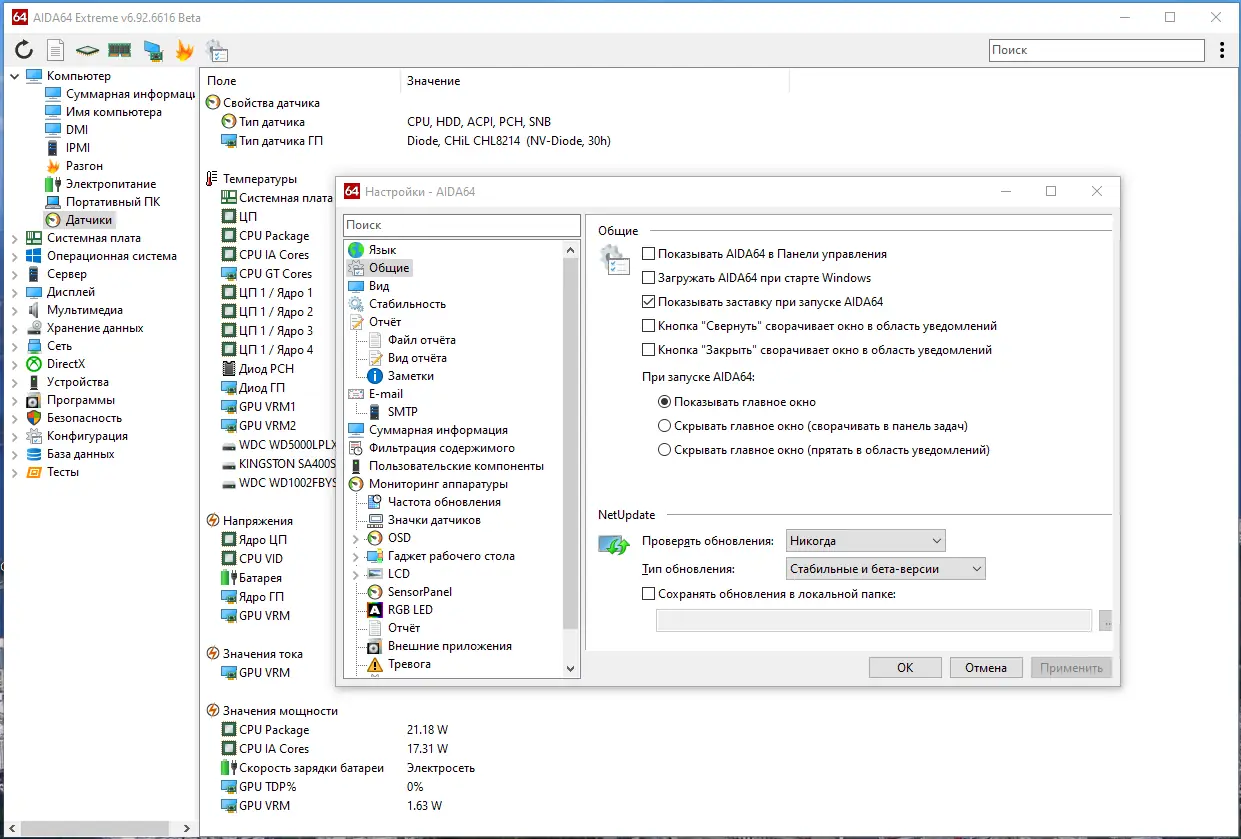This screenshot has width=1241, height=839.
Task: Select Датчики in the main tree
Action: [x=89, y=220]
